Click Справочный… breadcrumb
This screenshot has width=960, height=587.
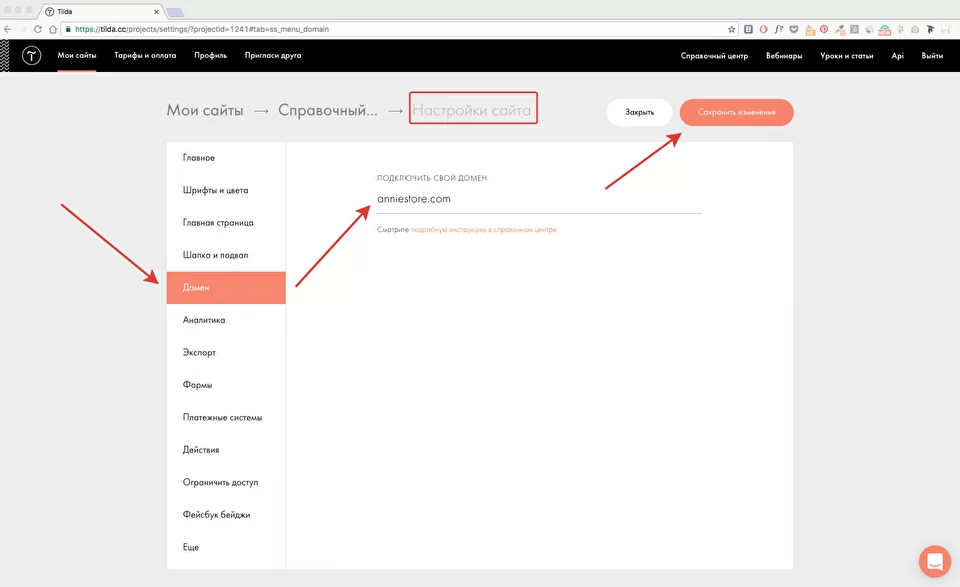pyautogui.click(x=328, y=110)
